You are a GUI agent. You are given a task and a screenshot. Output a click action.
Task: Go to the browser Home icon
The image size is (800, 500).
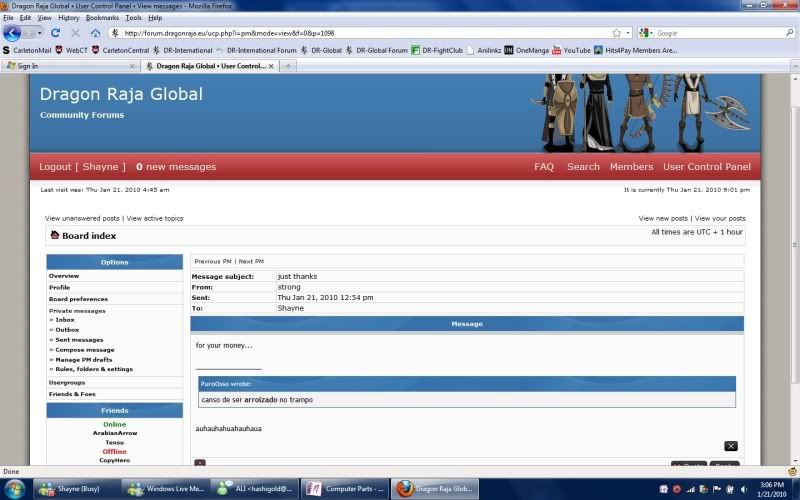pos(95,33)
